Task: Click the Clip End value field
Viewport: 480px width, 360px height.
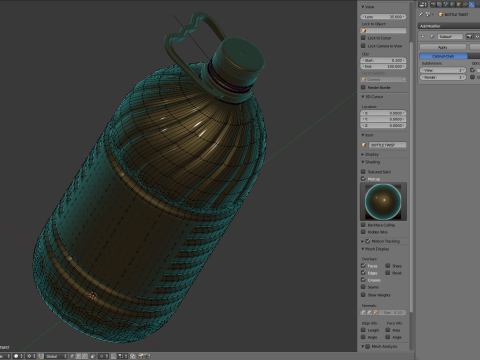Action: [383, 66]
